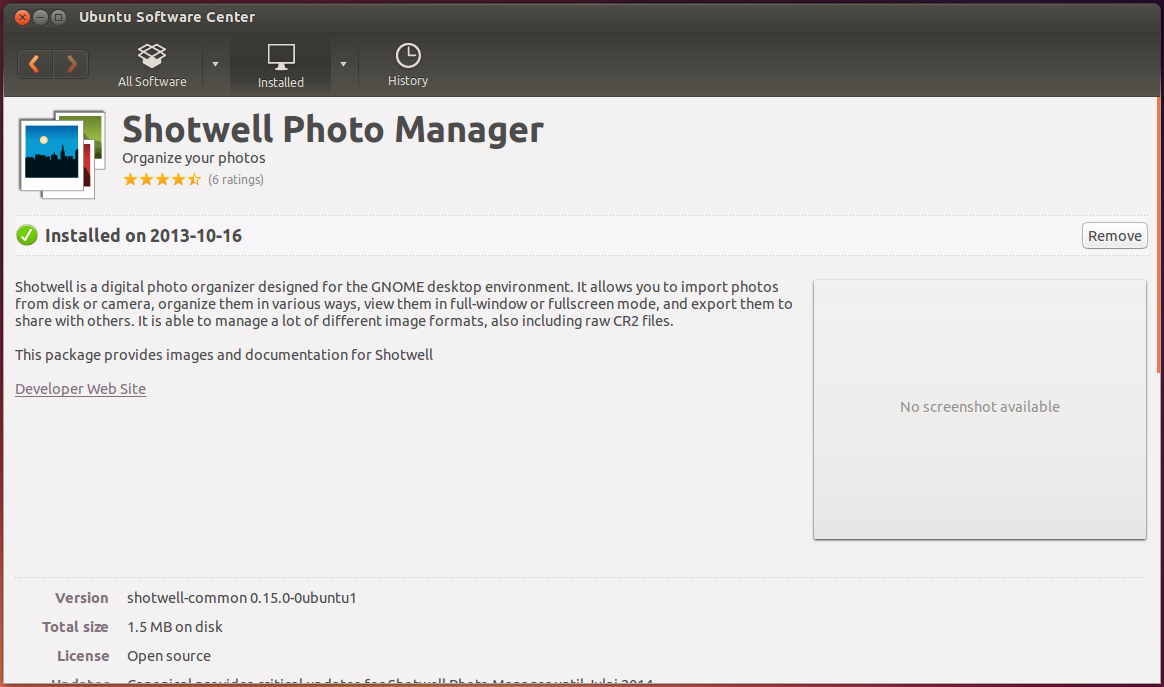The height and width of the screenshot is (687, 1164).
Task: Click the Shotwell Photo Manager title
Action: [333, 130]
